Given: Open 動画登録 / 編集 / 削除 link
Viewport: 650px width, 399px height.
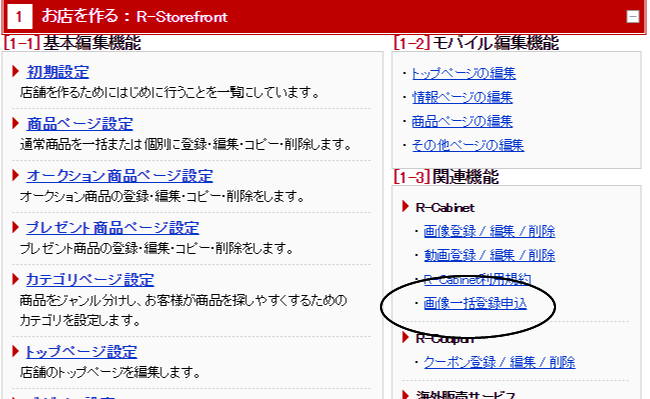Looking at the screenshot, I should pos(489,255).
